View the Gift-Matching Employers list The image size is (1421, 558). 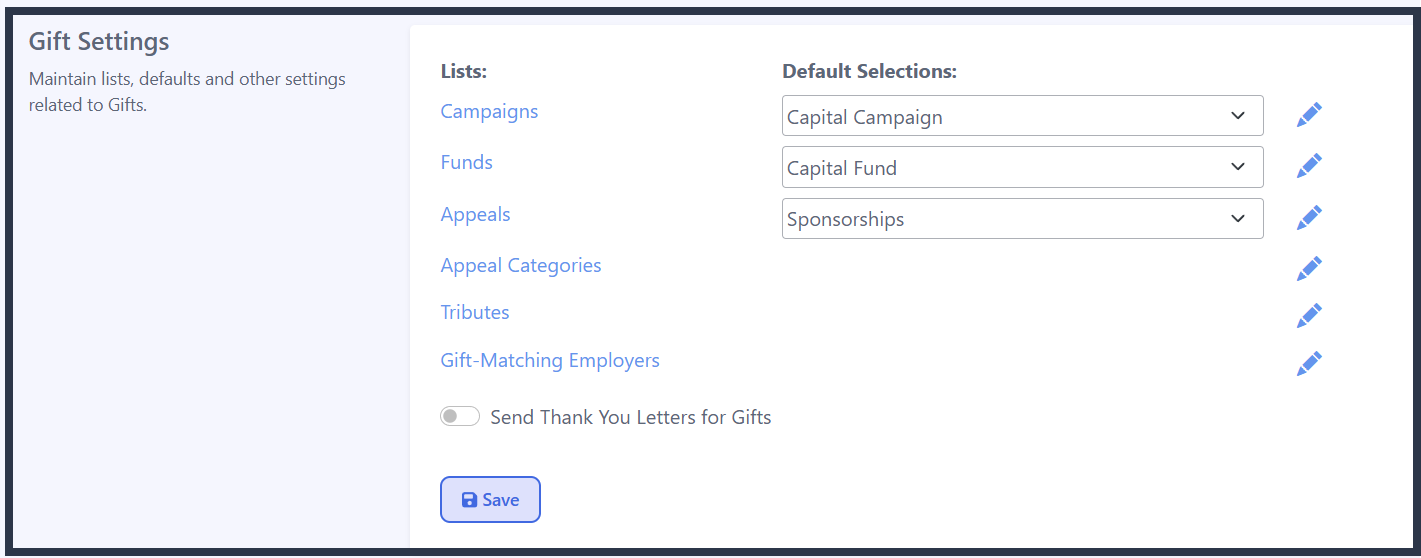click(x=550, y=360)
